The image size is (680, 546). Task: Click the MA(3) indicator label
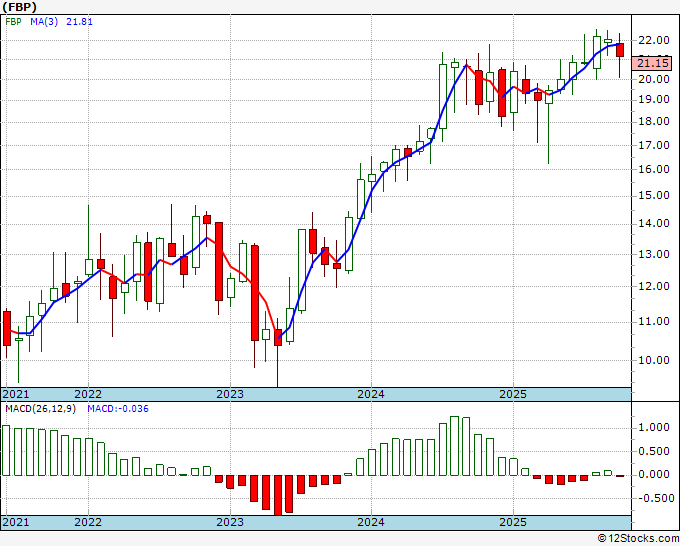pos(44,22)
